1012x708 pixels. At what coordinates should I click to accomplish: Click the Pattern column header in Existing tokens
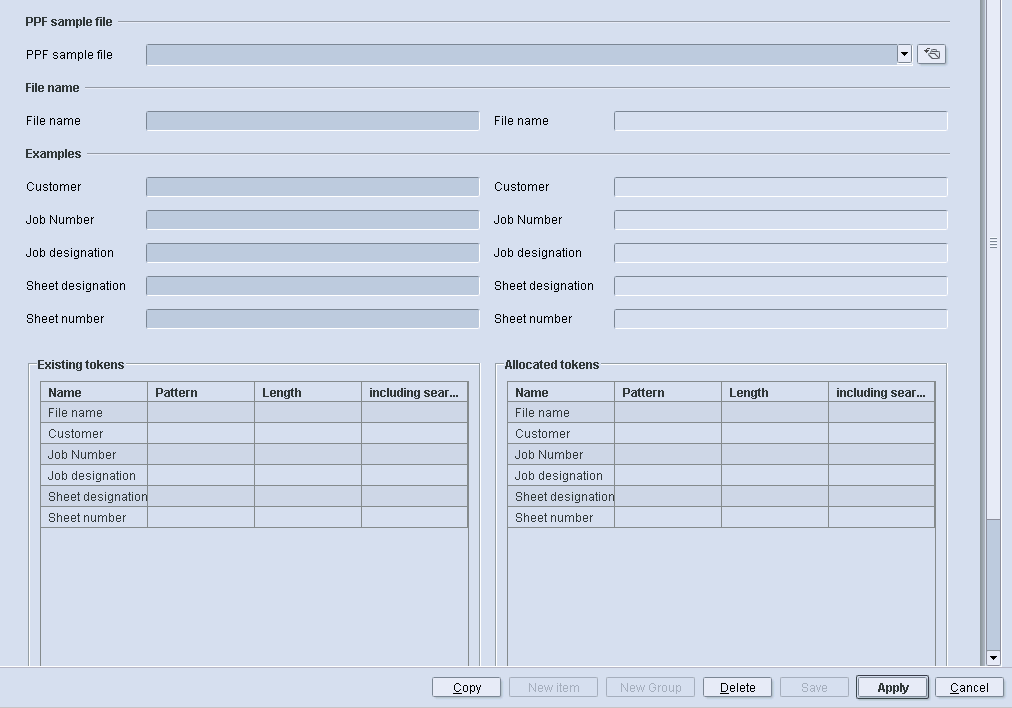tap(200, 392)
